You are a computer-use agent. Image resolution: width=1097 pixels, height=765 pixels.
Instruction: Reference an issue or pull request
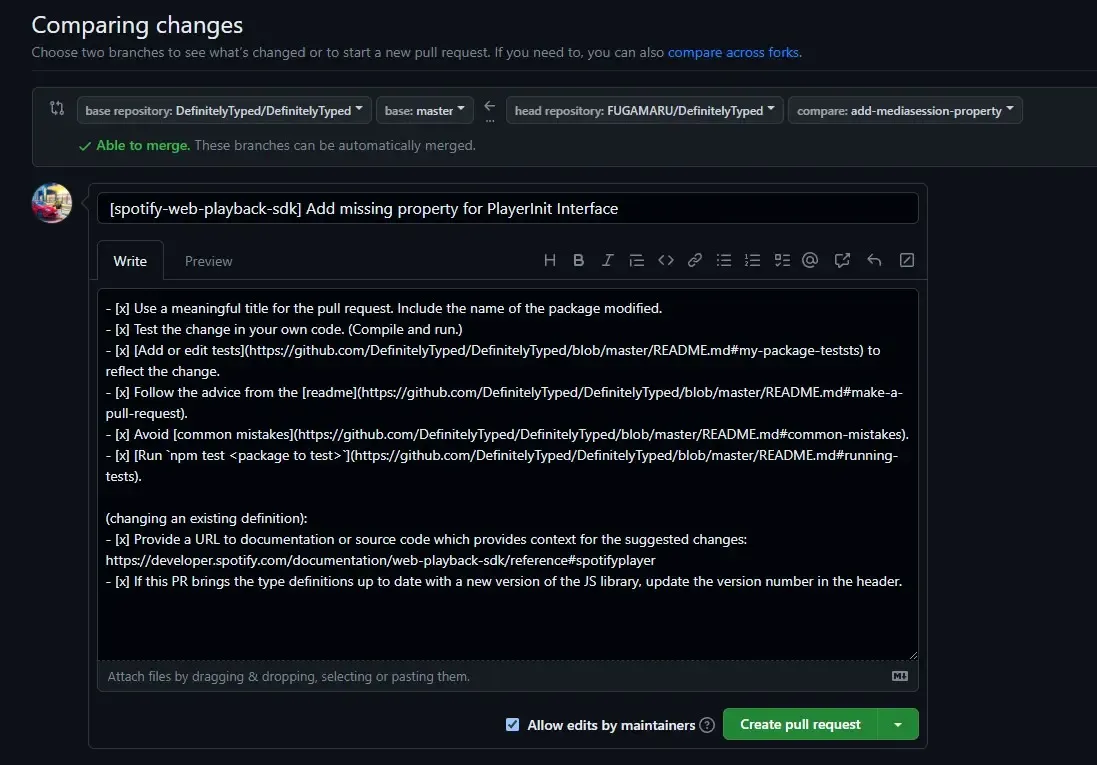[842, 260]
